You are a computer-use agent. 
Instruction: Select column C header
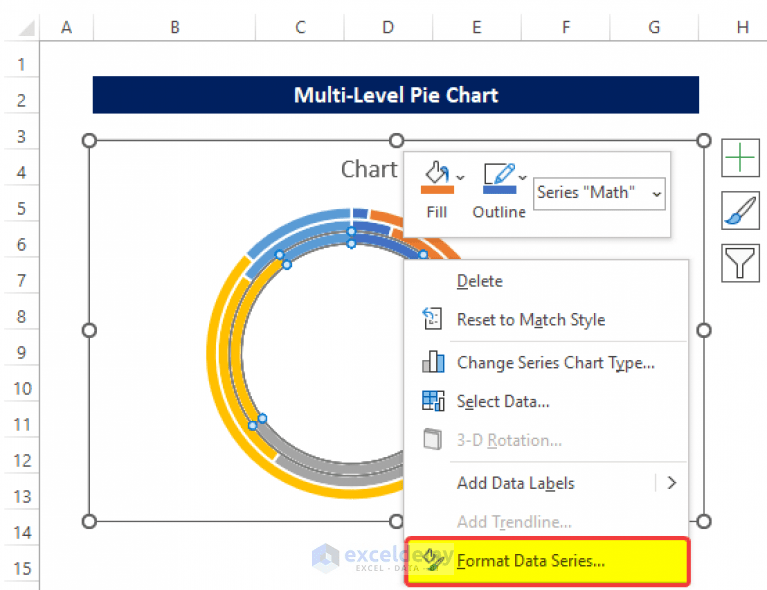(x=300, y=27)
